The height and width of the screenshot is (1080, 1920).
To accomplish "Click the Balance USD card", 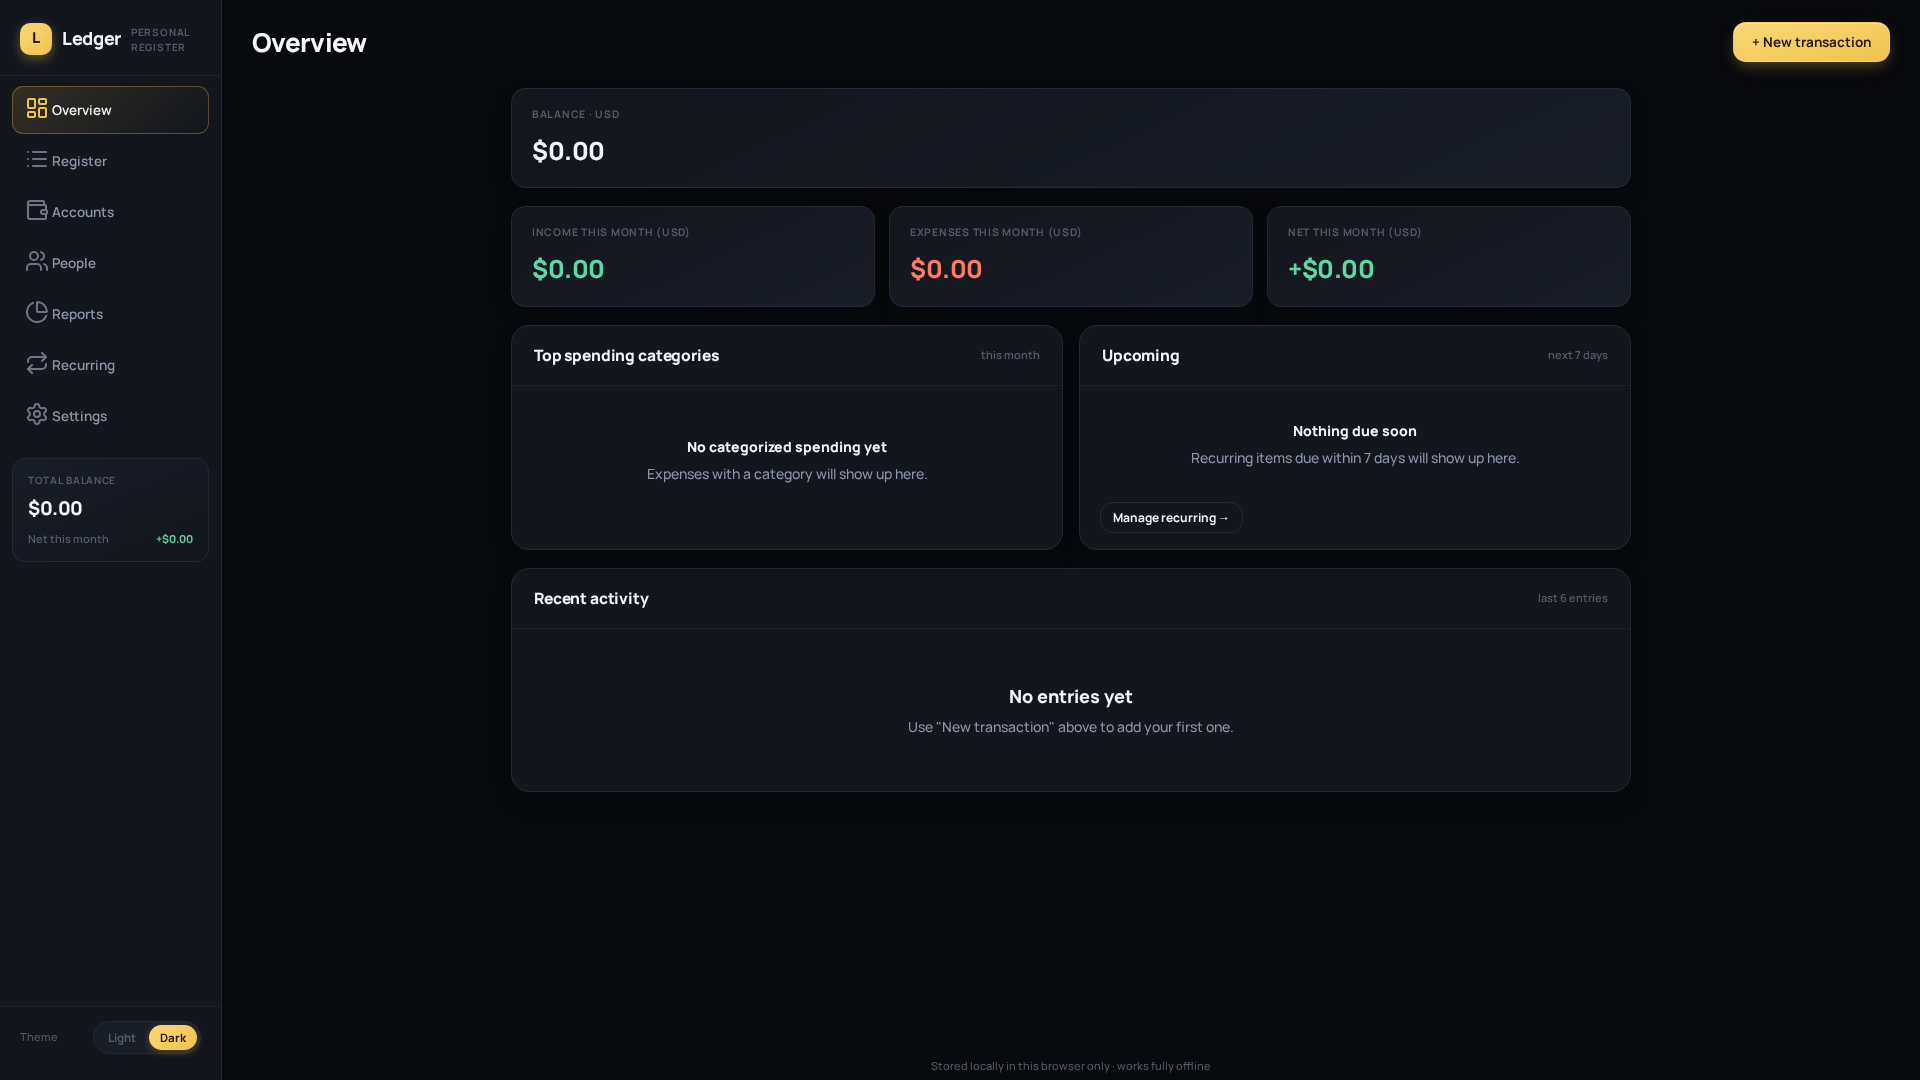I will (1071, 138).
